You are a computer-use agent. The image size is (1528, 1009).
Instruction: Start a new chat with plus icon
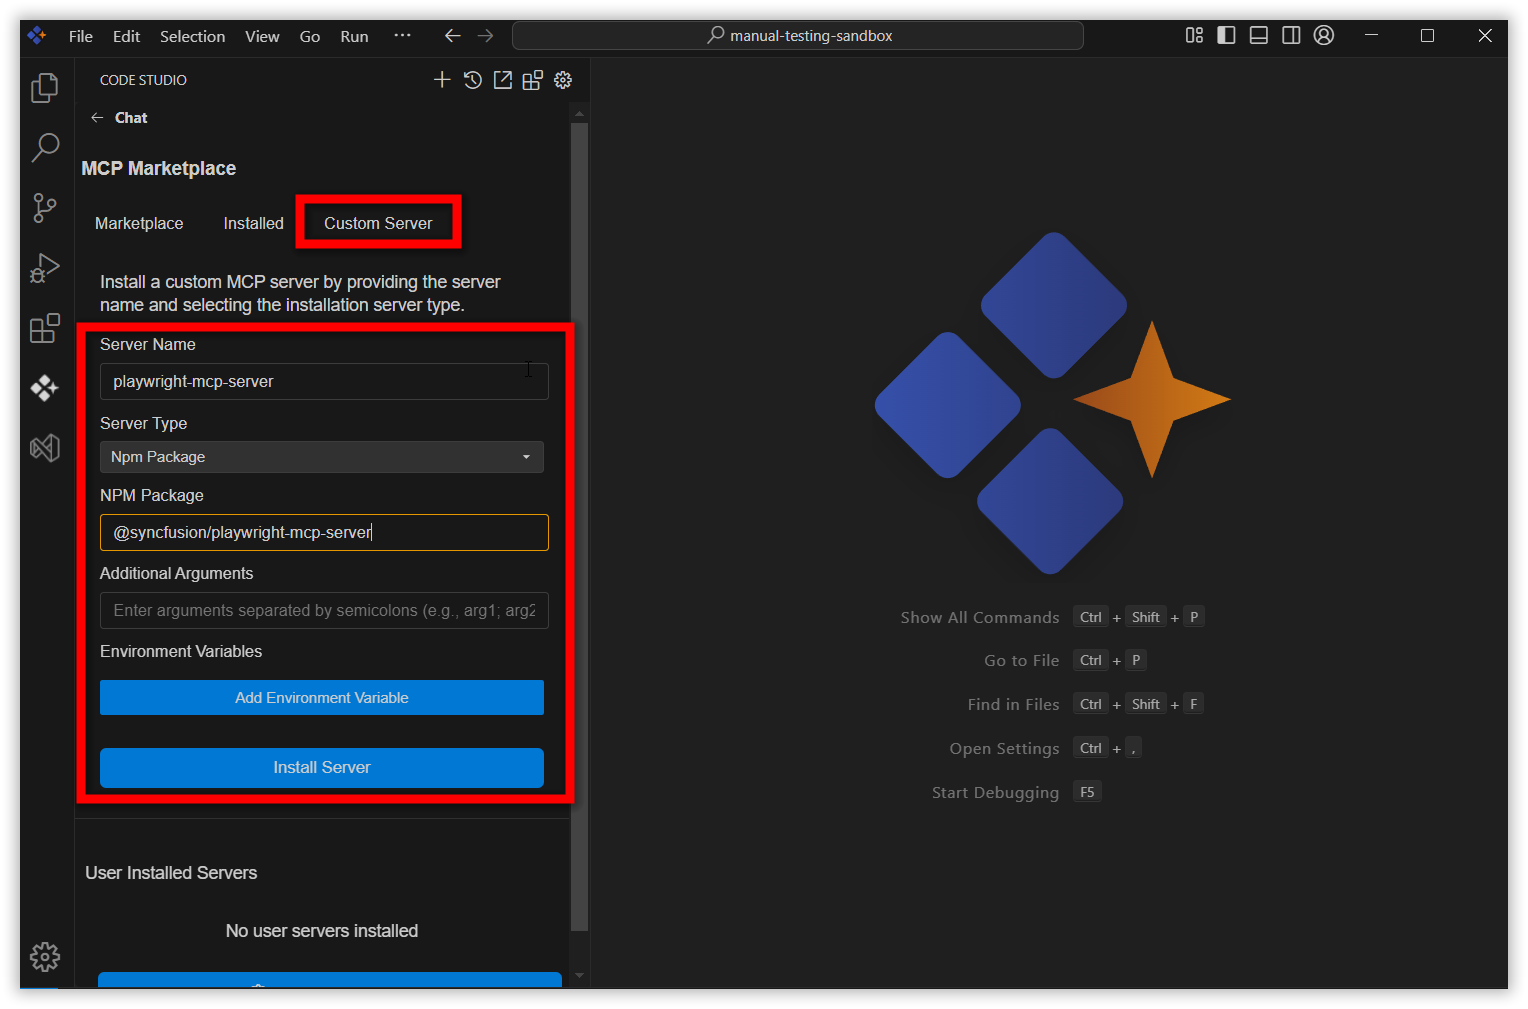[442, 80]
